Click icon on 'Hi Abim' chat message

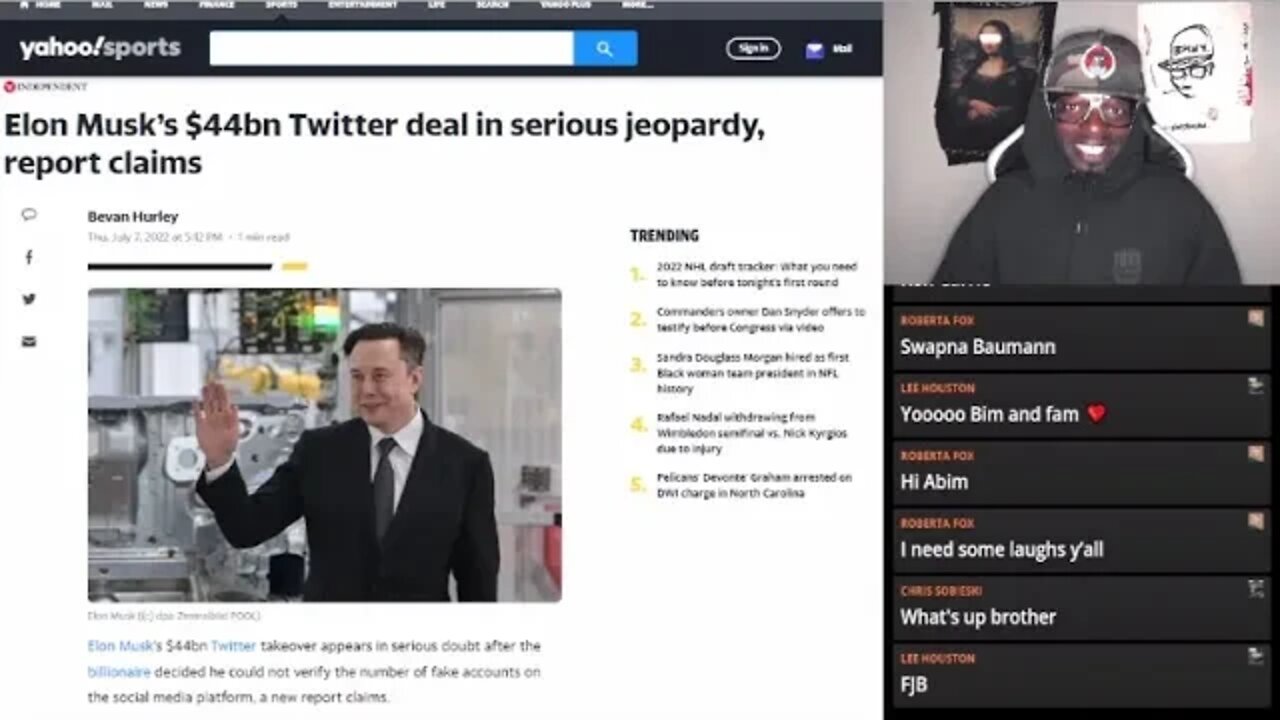(1255, 454)
